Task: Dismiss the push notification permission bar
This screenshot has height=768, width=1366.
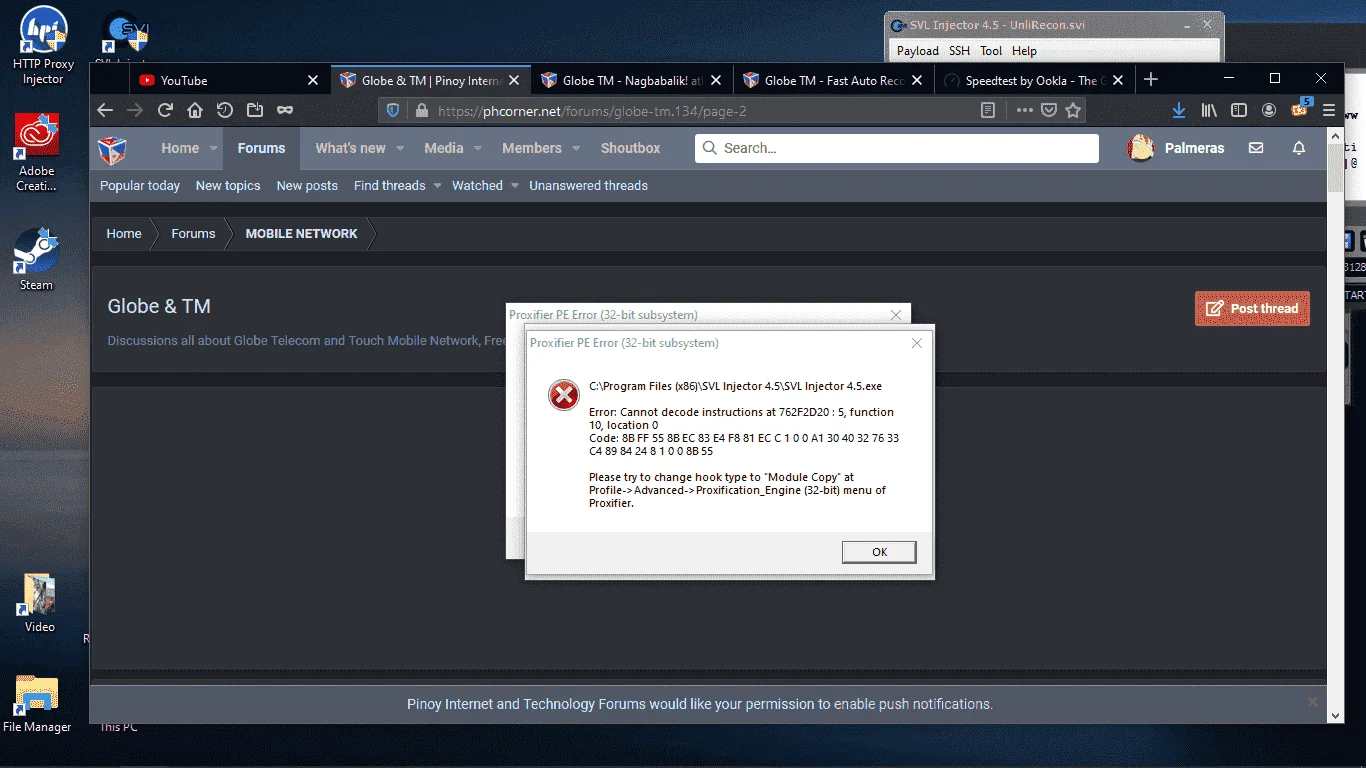Action: coord(1313,703)
